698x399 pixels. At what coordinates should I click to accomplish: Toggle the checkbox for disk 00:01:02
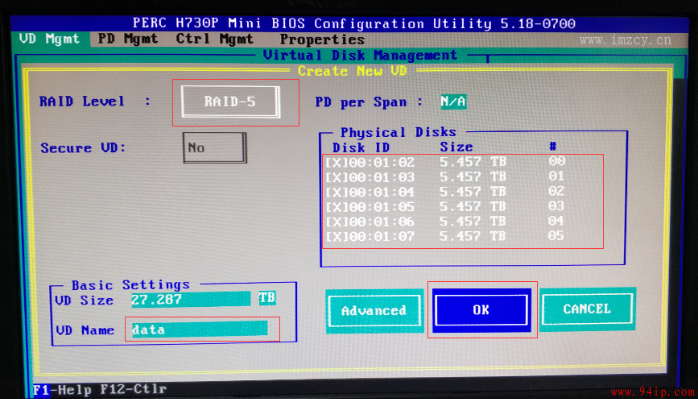334,162
